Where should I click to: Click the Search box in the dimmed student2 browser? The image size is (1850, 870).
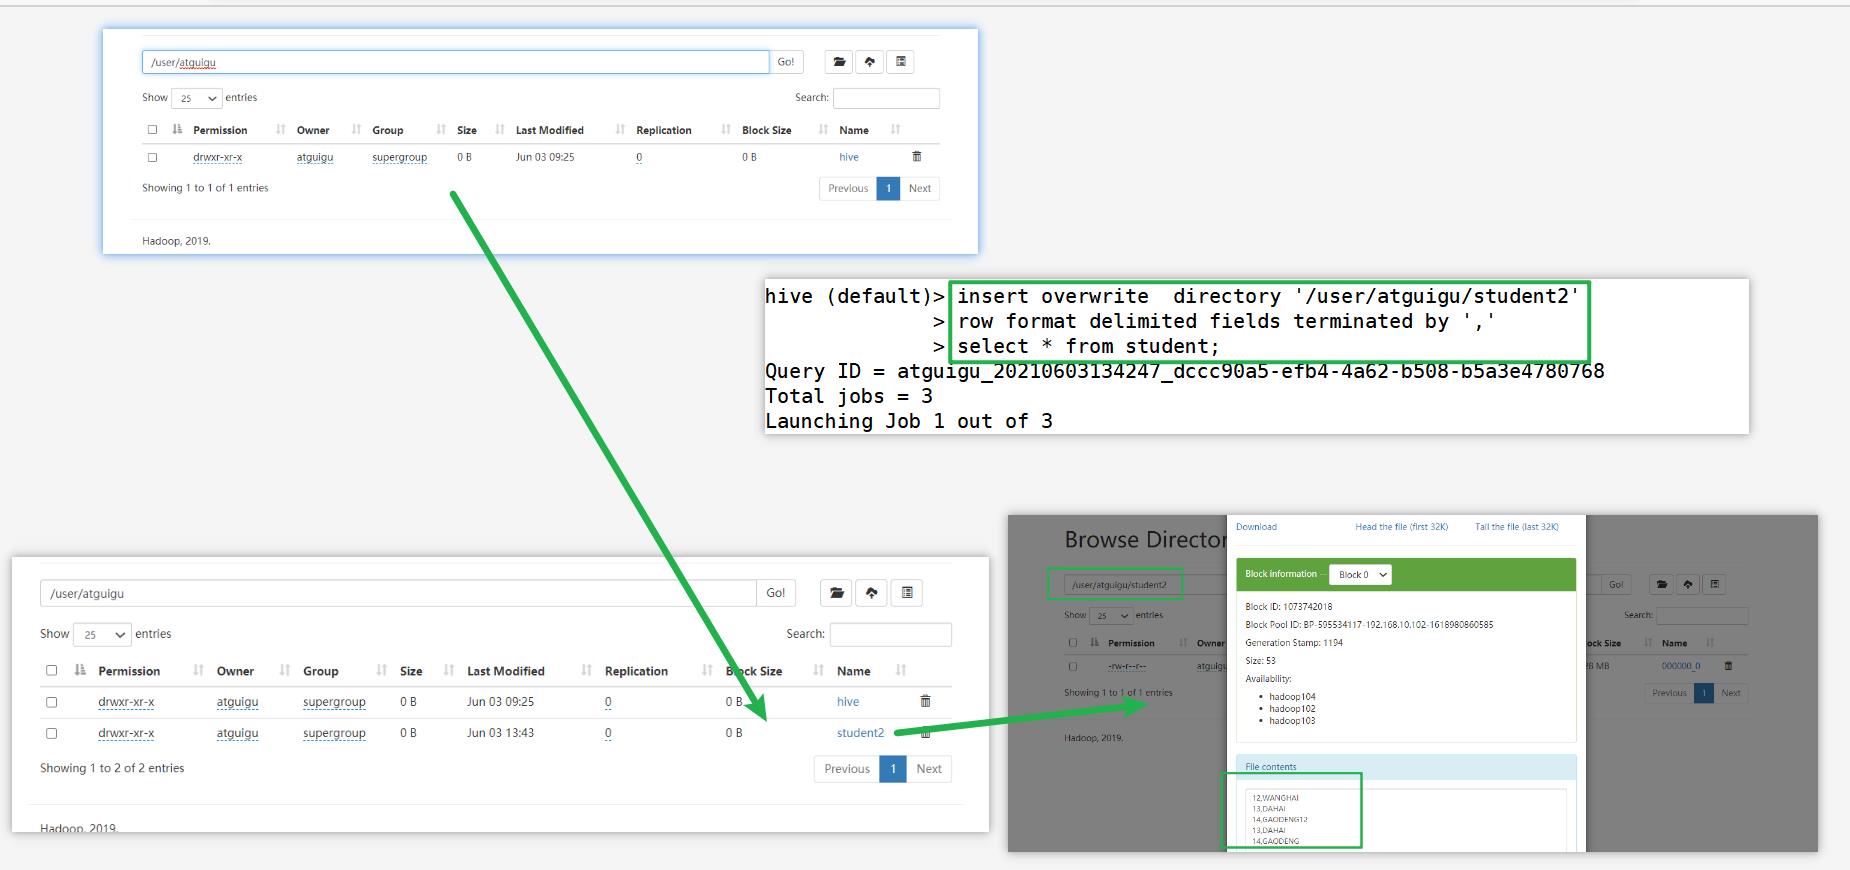pyautogui.click(x=1702, y=615)
